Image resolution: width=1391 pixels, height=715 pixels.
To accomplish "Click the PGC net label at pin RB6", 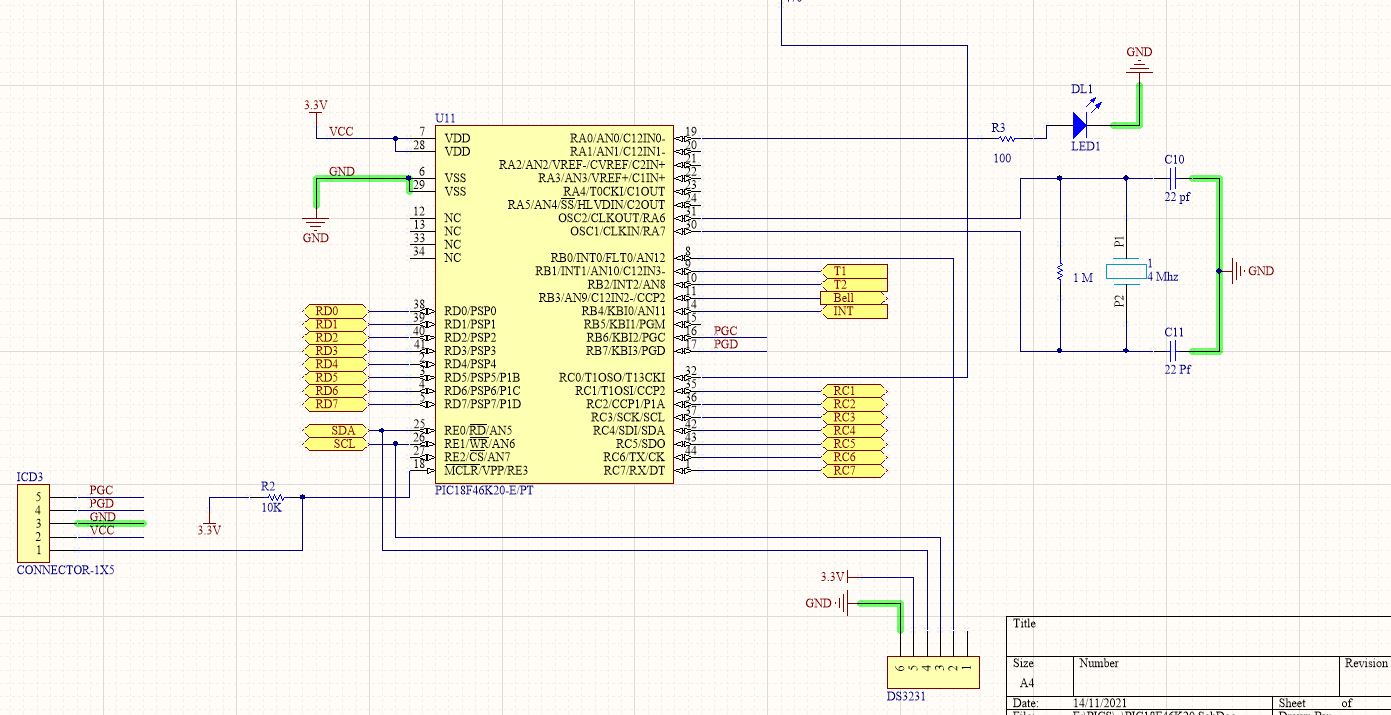I will (726, 331).
